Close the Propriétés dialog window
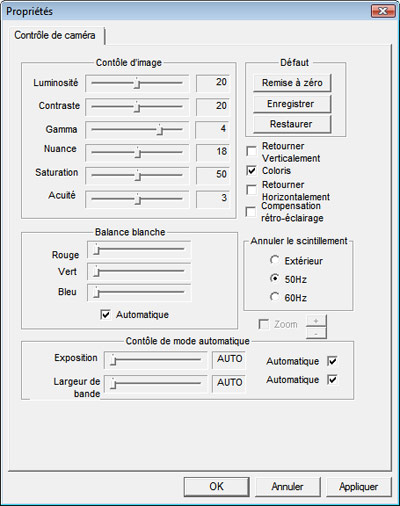Screen dimensions: 400x506 [383, 11]
